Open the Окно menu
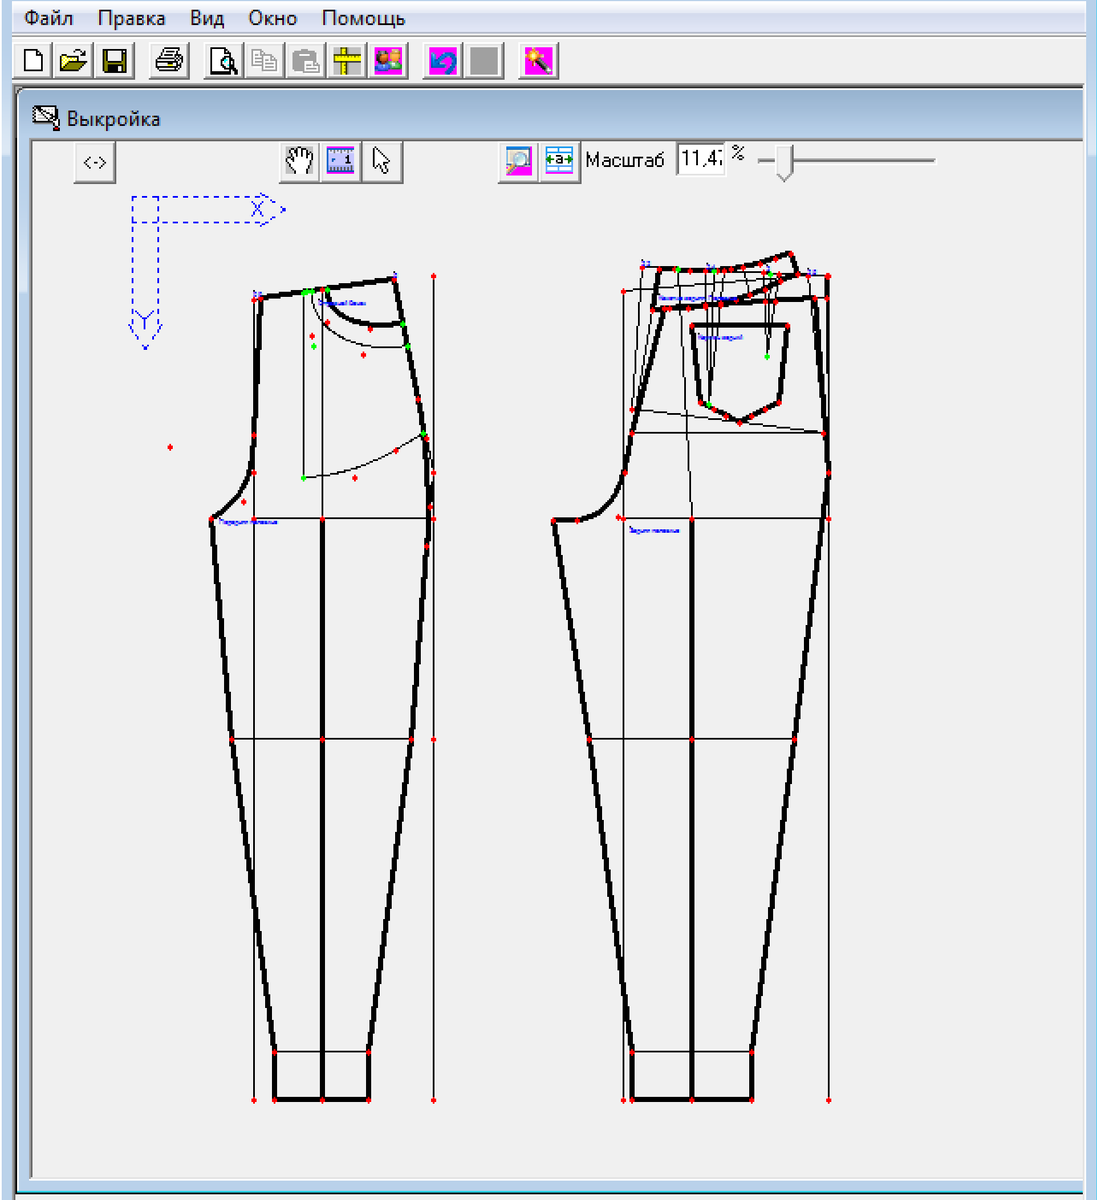1097x1200 pixels. point(273,18)
